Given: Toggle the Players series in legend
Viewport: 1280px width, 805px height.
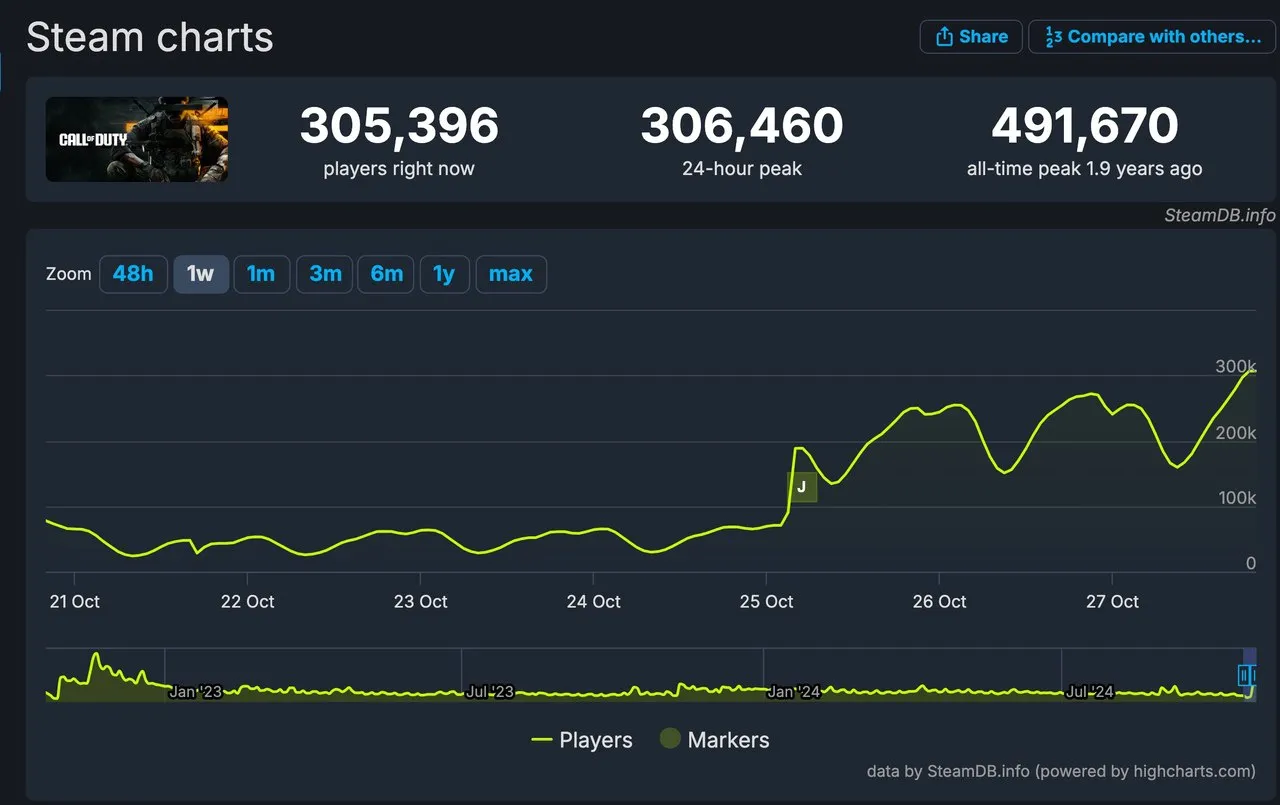Looking at the screenshot, I should [x=582, y=740].
